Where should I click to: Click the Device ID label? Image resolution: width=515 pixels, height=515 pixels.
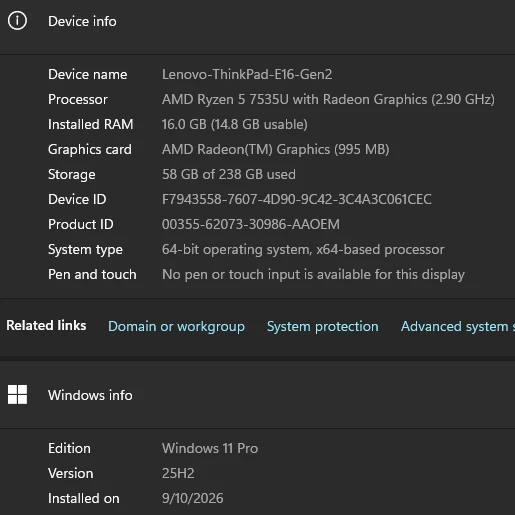tap(77, 199)
